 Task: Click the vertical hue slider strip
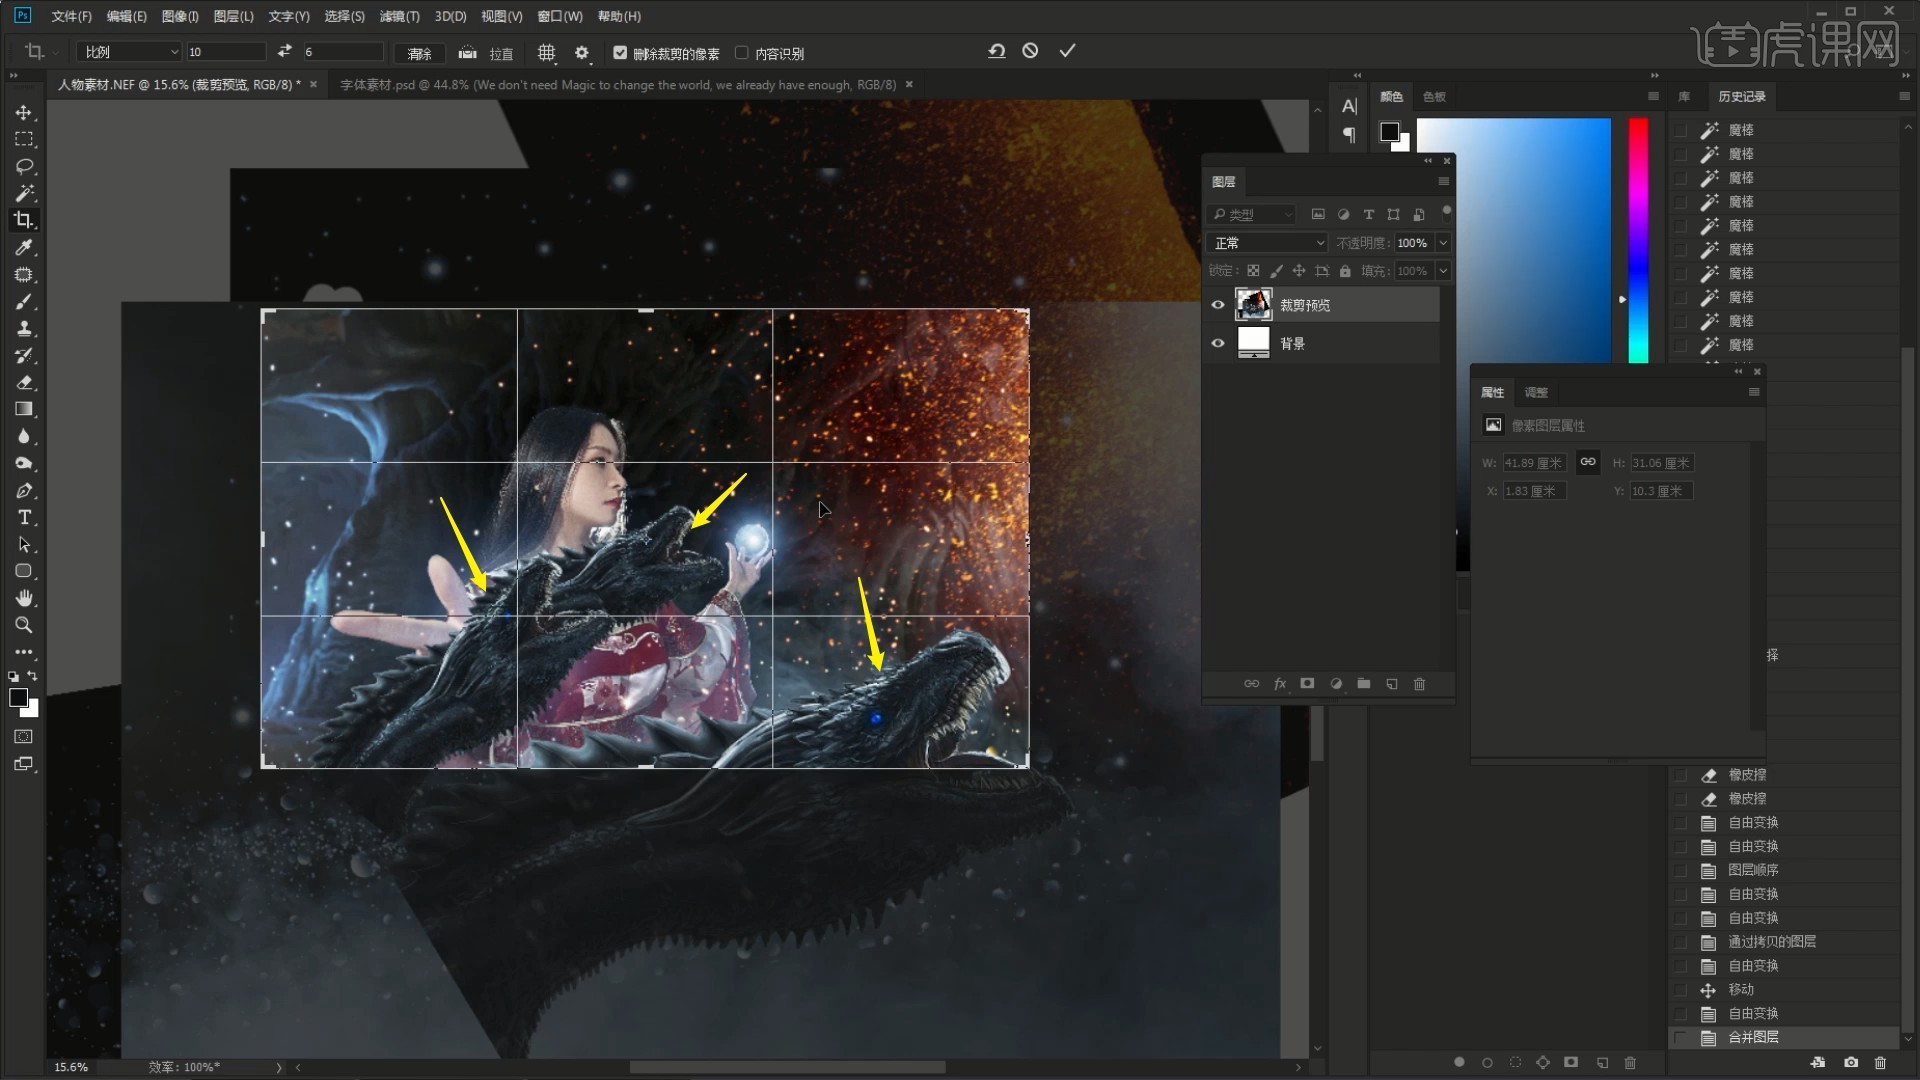(1638, 240)
